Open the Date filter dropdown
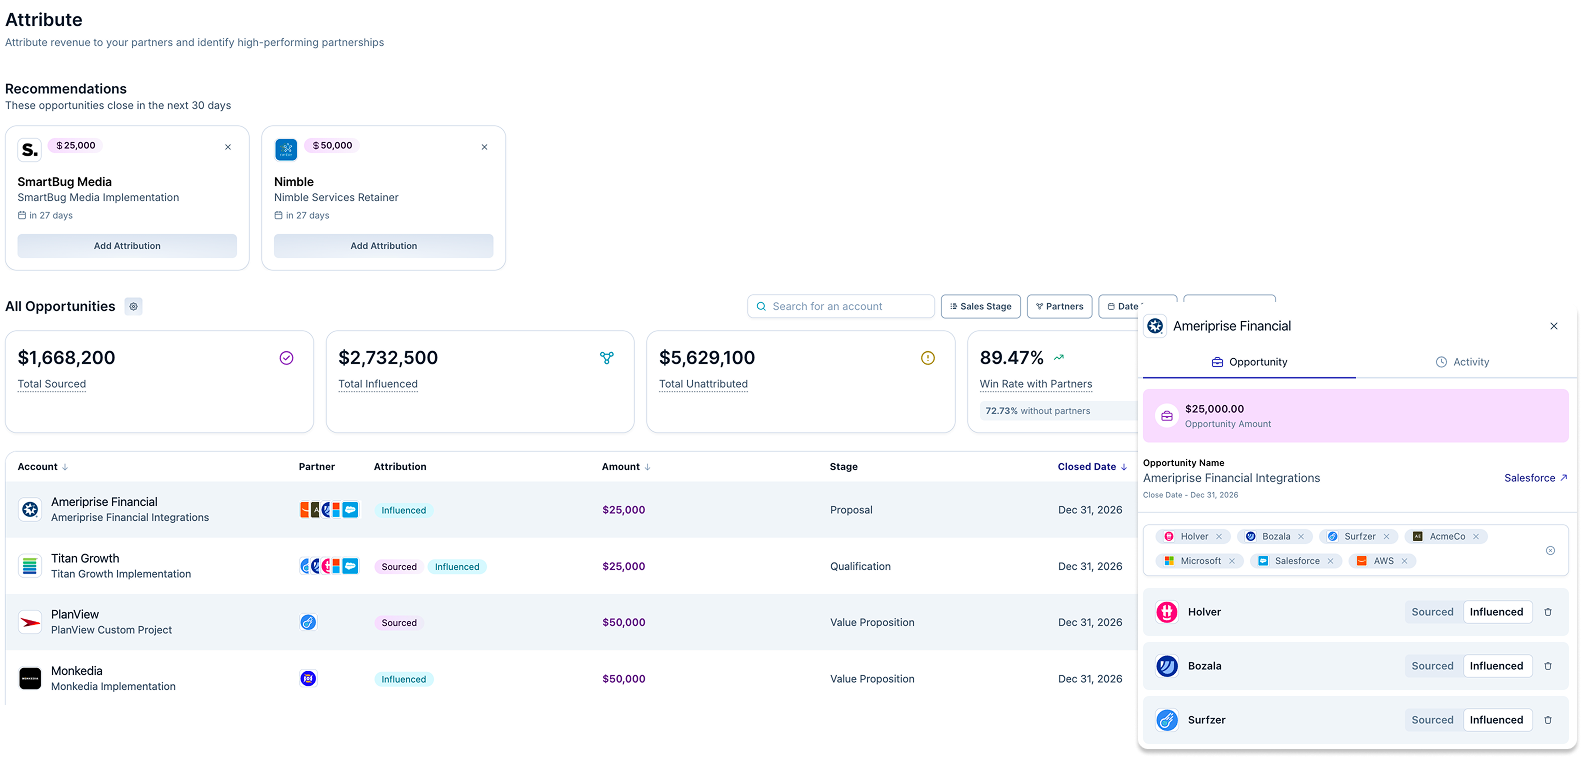Viewport: 1581px width, 757px height. coord(1122,306)
